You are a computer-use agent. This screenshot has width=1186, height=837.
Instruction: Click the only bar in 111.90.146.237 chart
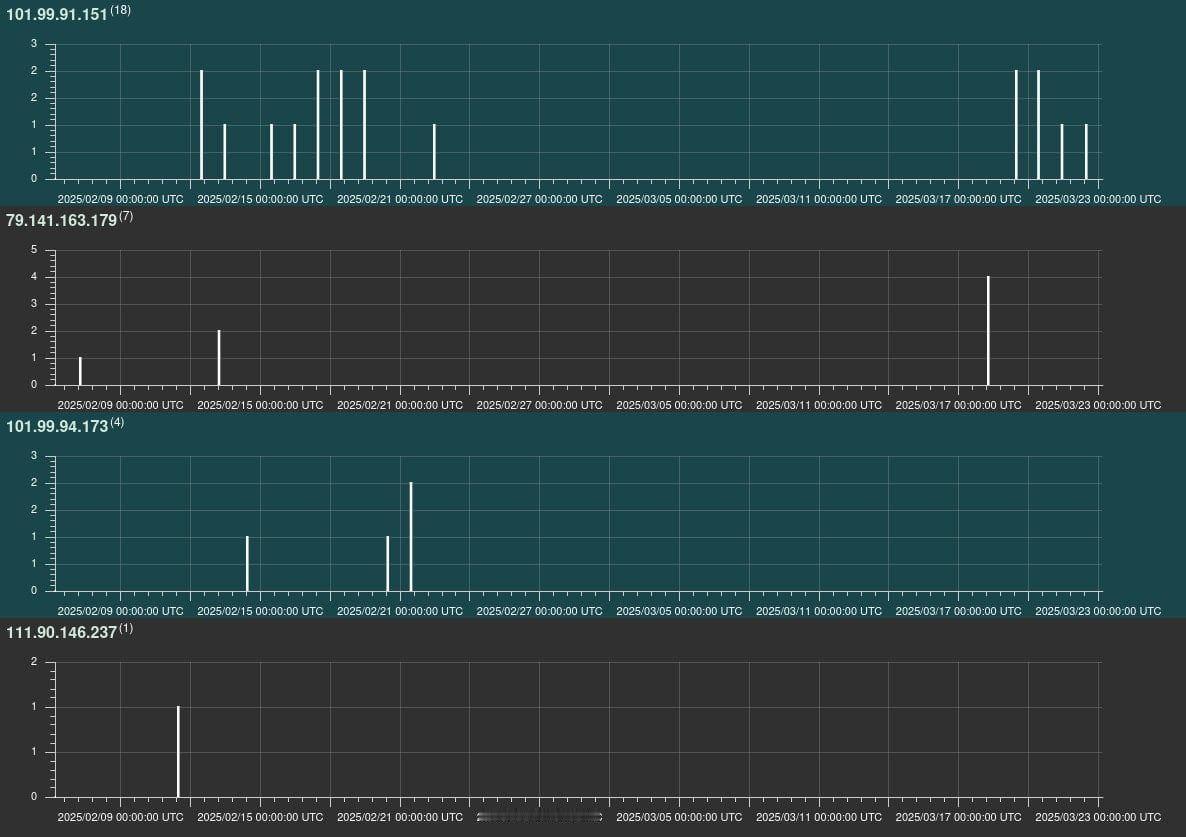tap(179, 752)
